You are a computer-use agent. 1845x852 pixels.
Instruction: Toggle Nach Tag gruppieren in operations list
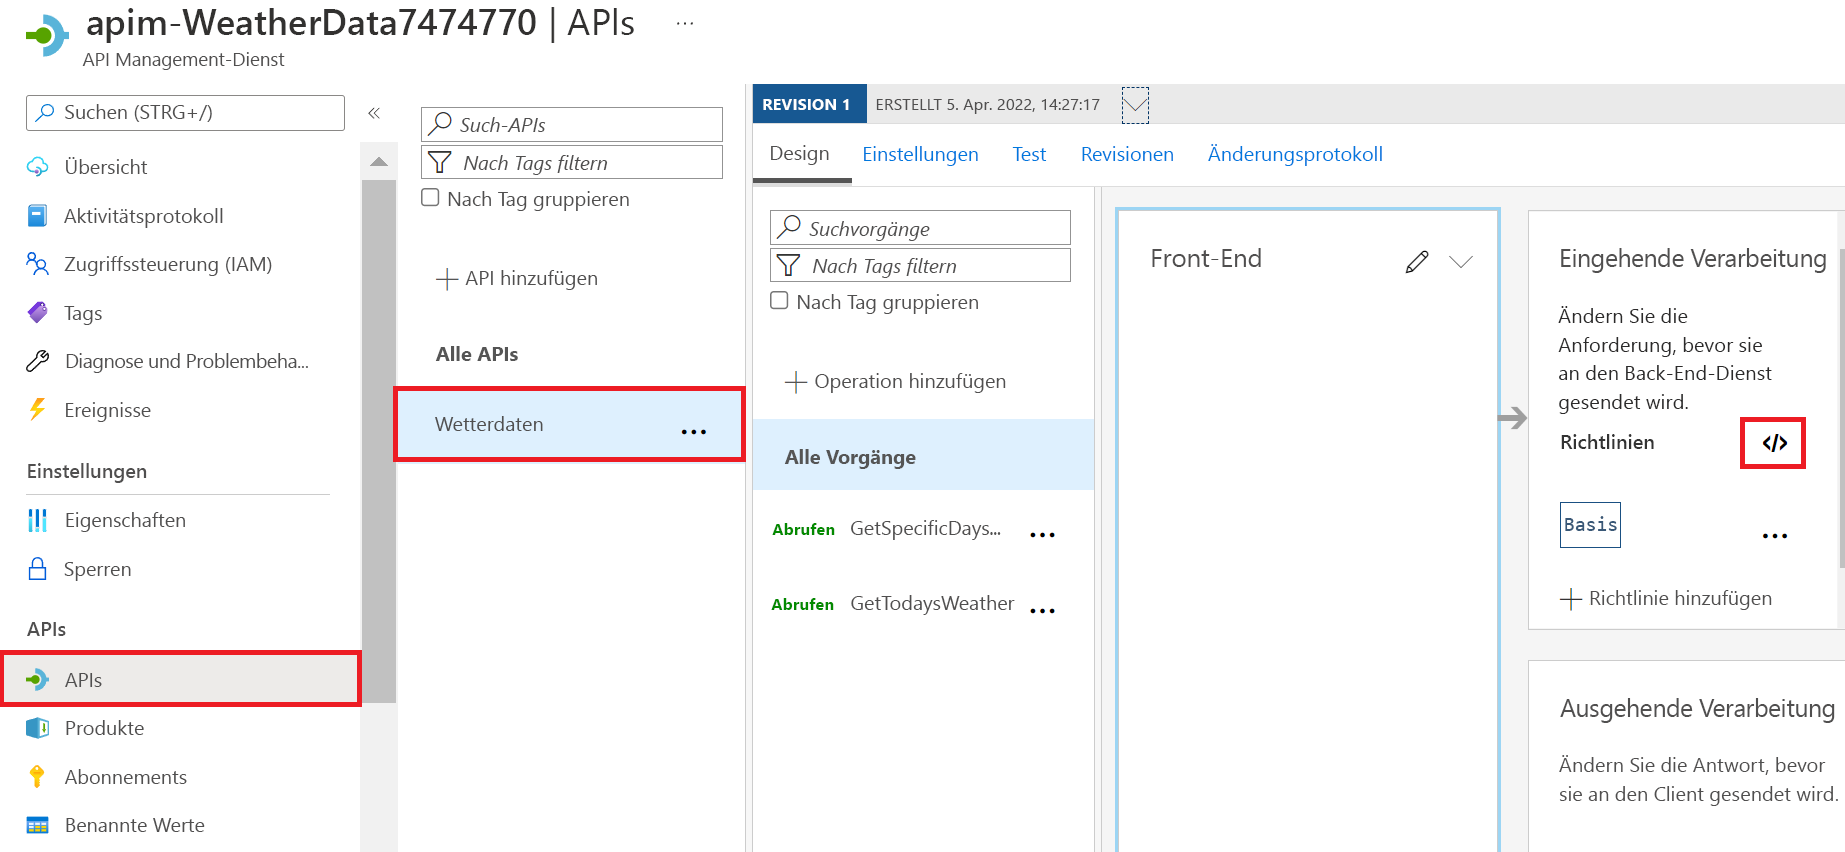point(780,301)
